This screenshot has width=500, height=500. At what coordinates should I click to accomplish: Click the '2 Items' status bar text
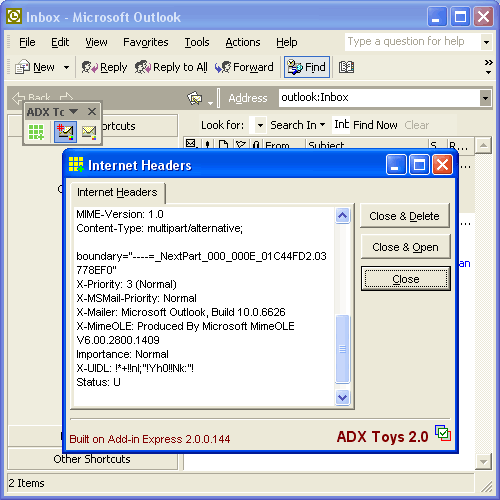tap(26, 483)
